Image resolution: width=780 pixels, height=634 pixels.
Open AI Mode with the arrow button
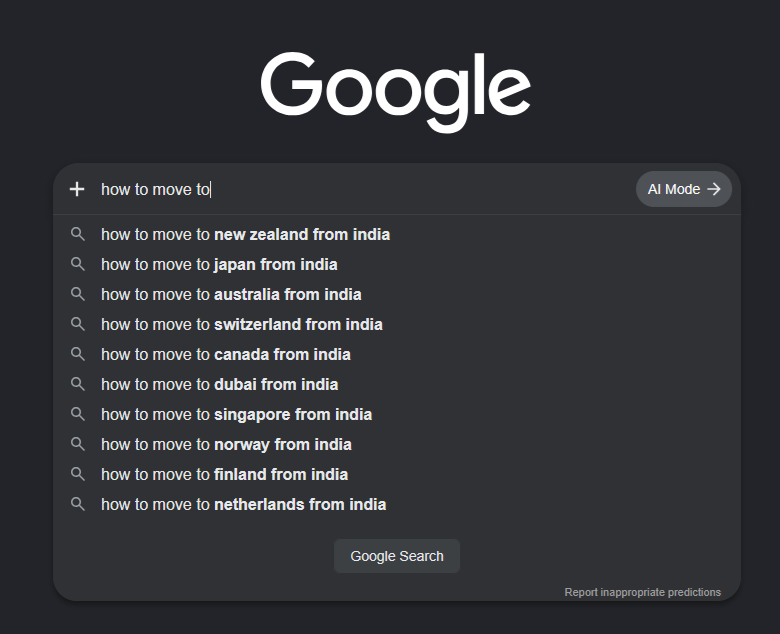tap(683, 189)
